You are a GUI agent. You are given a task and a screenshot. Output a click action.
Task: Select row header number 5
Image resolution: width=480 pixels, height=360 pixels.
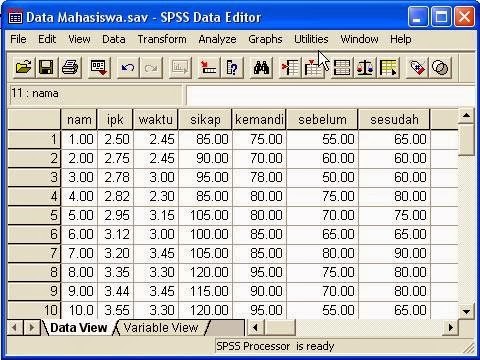tap(34, 215)
